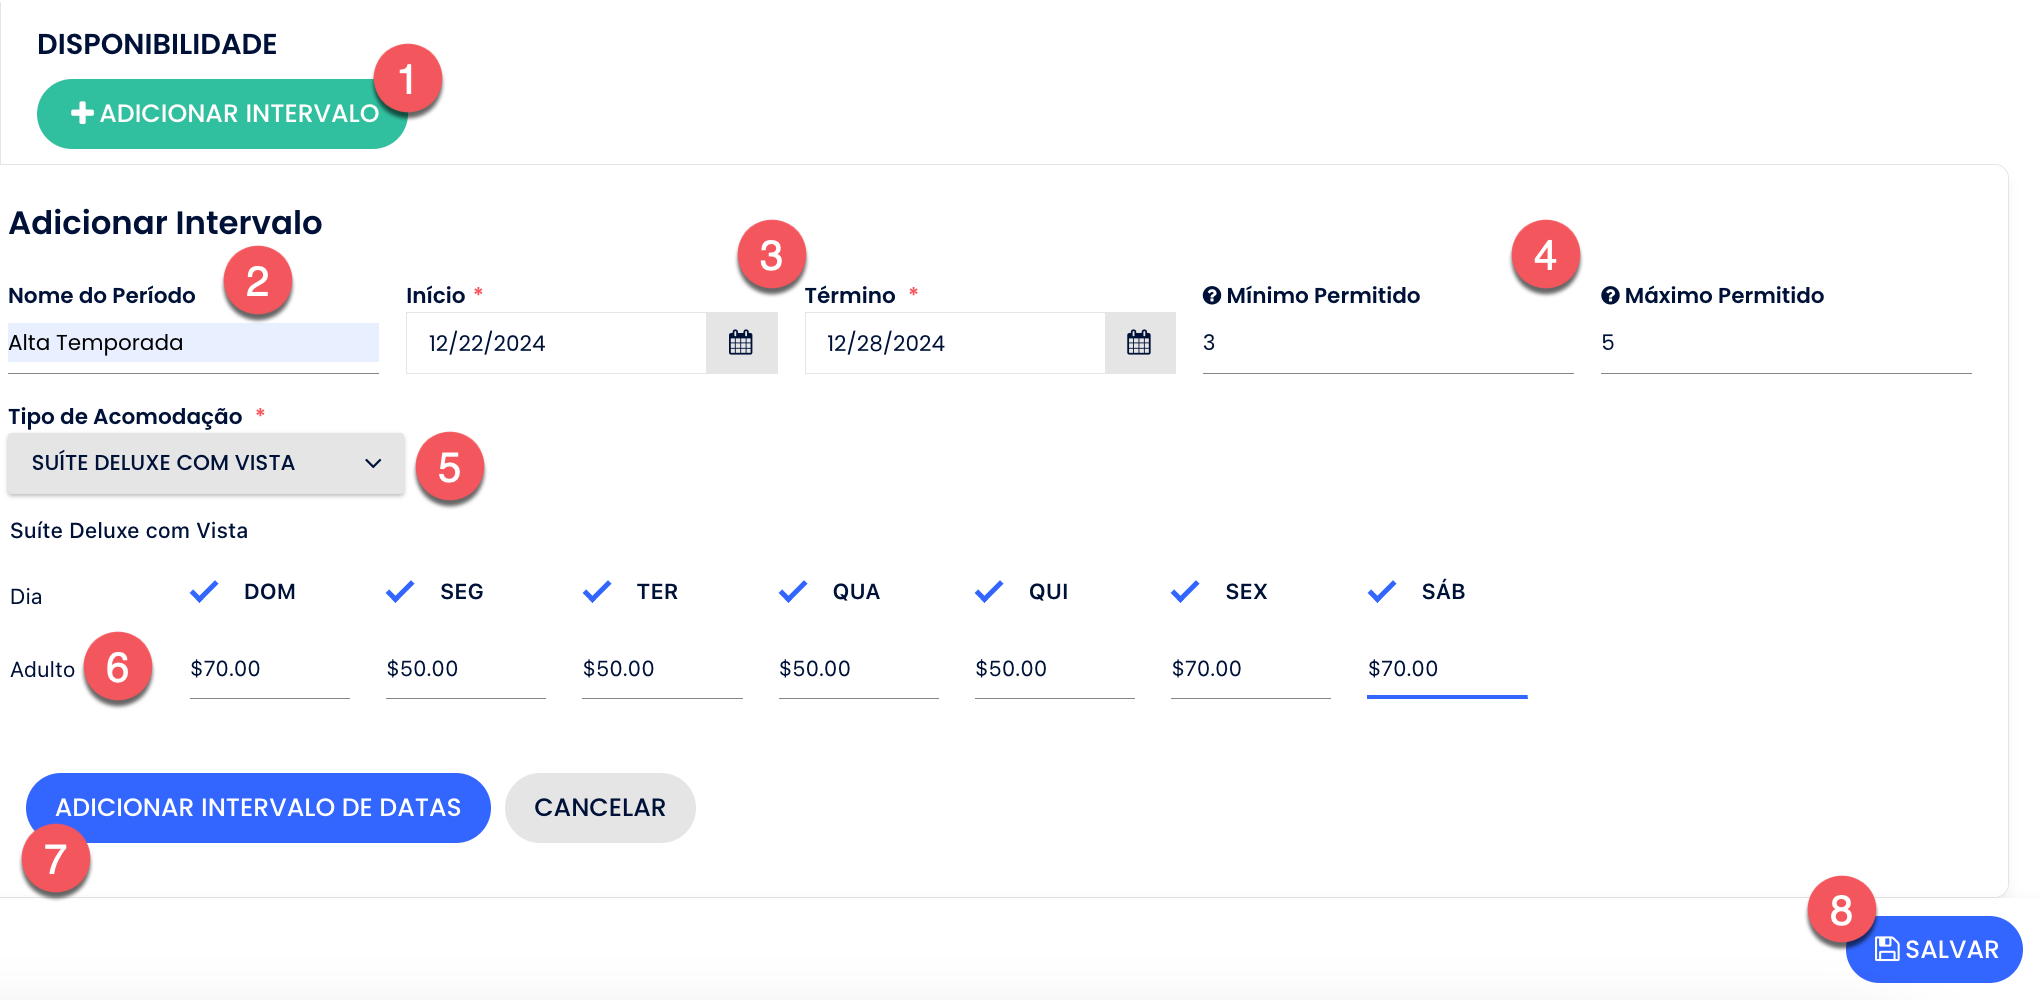Open the Término date calendar picker

click(1139, 343)
